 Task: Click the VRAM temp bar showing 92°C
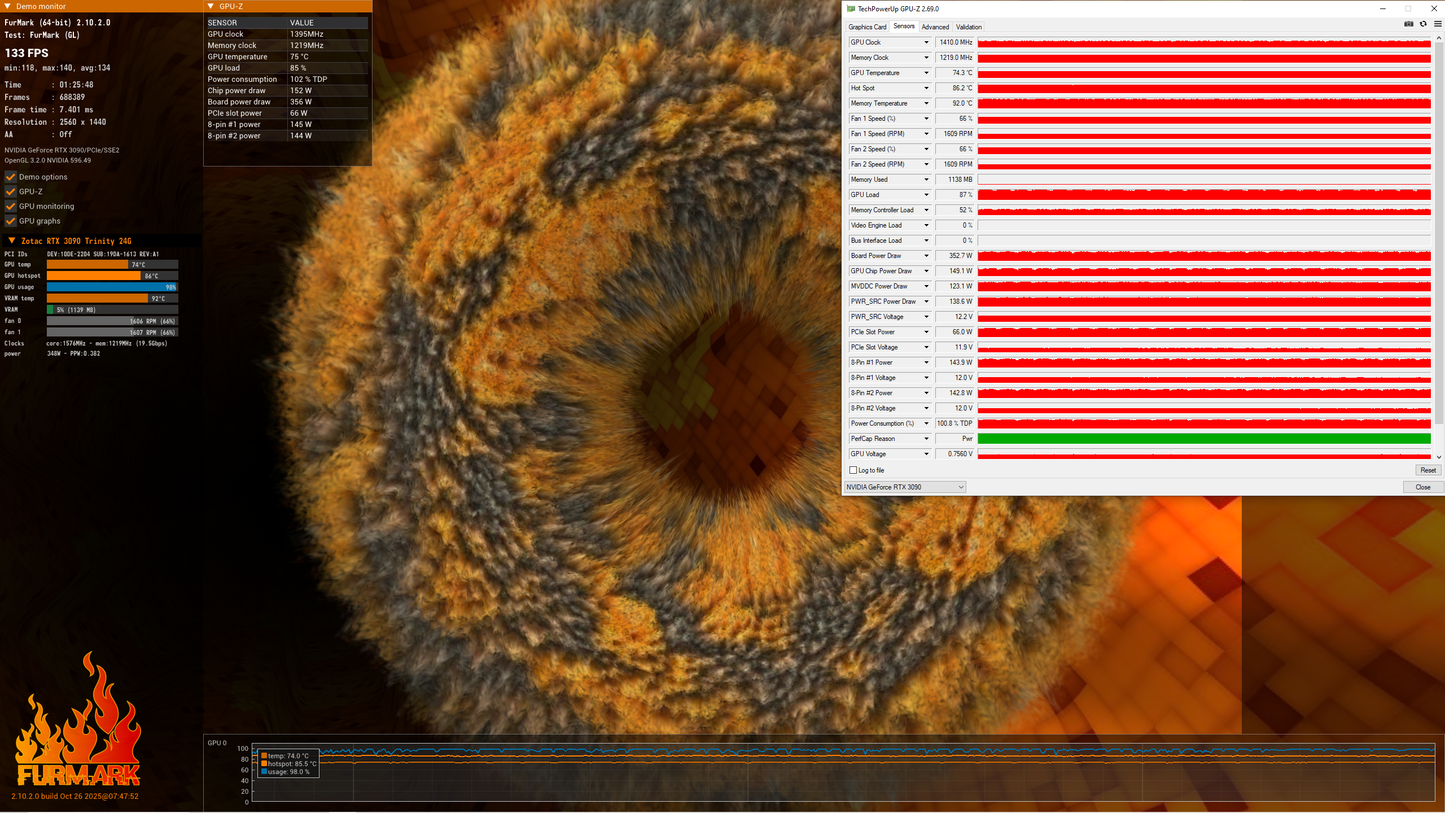click(x=112, y=299)
